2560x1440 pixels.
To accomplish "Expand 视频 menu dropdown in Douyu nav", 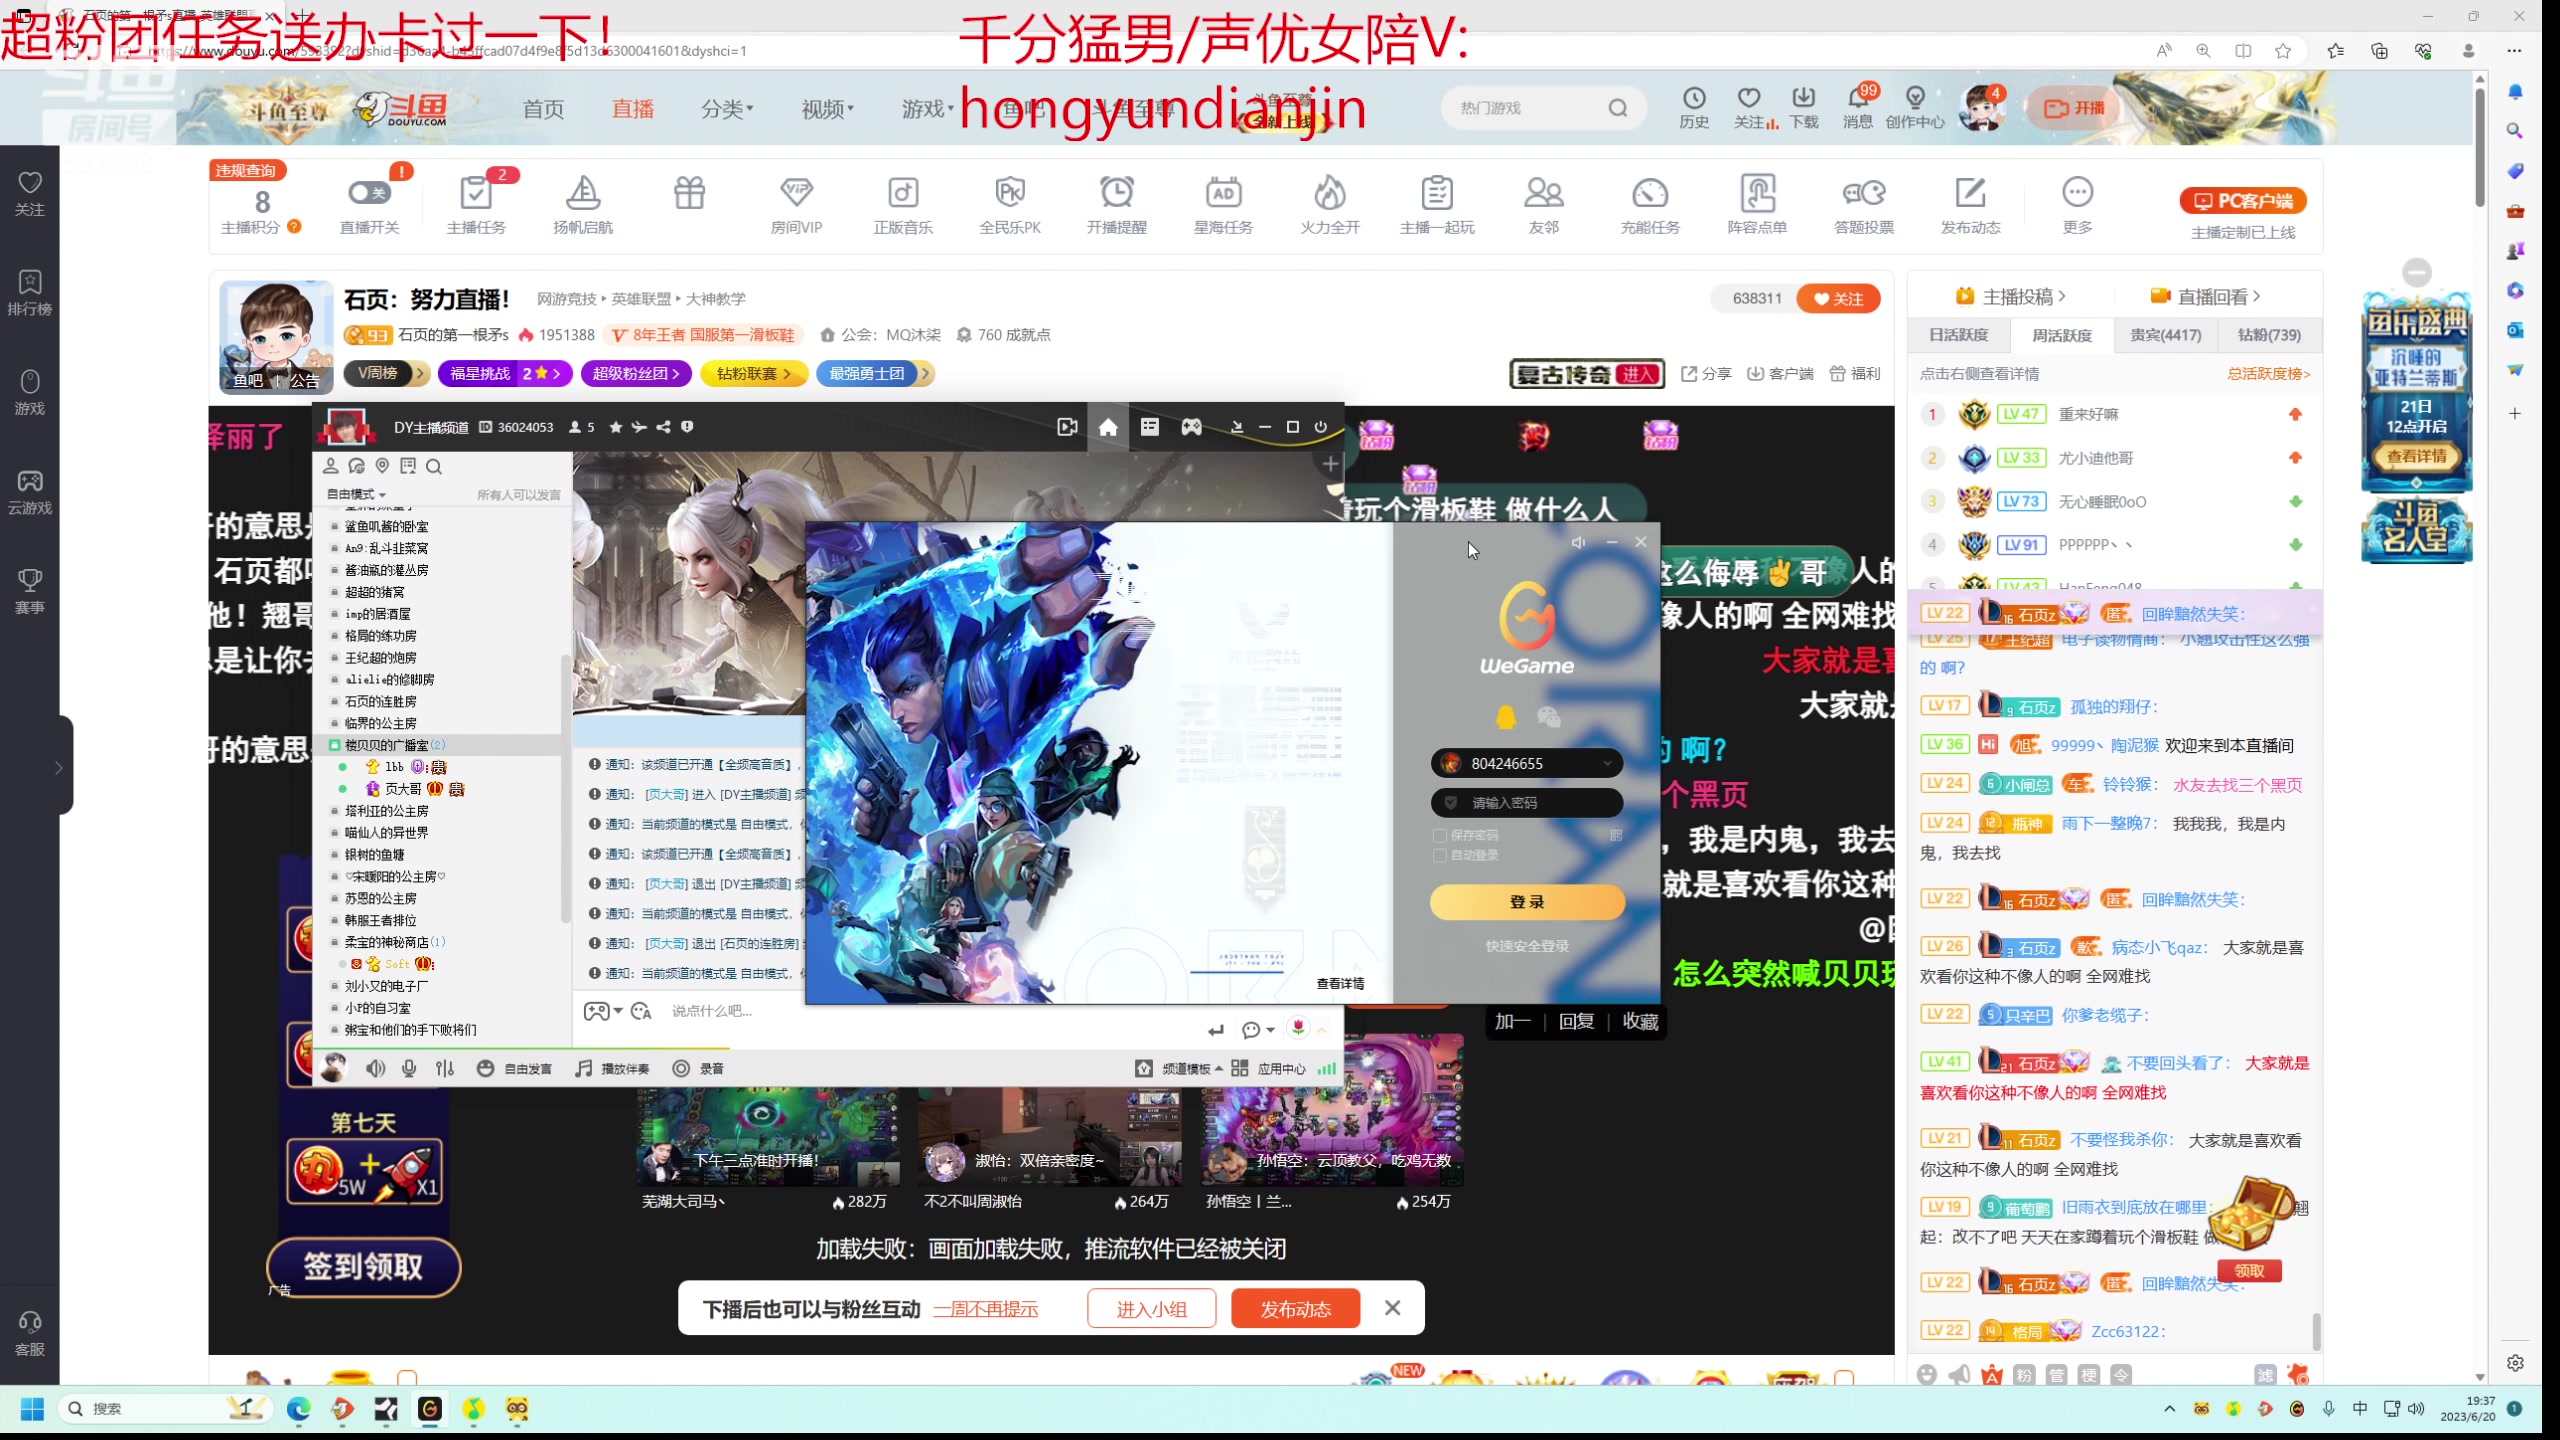I will pyautogui.click(x=827, y=108).
